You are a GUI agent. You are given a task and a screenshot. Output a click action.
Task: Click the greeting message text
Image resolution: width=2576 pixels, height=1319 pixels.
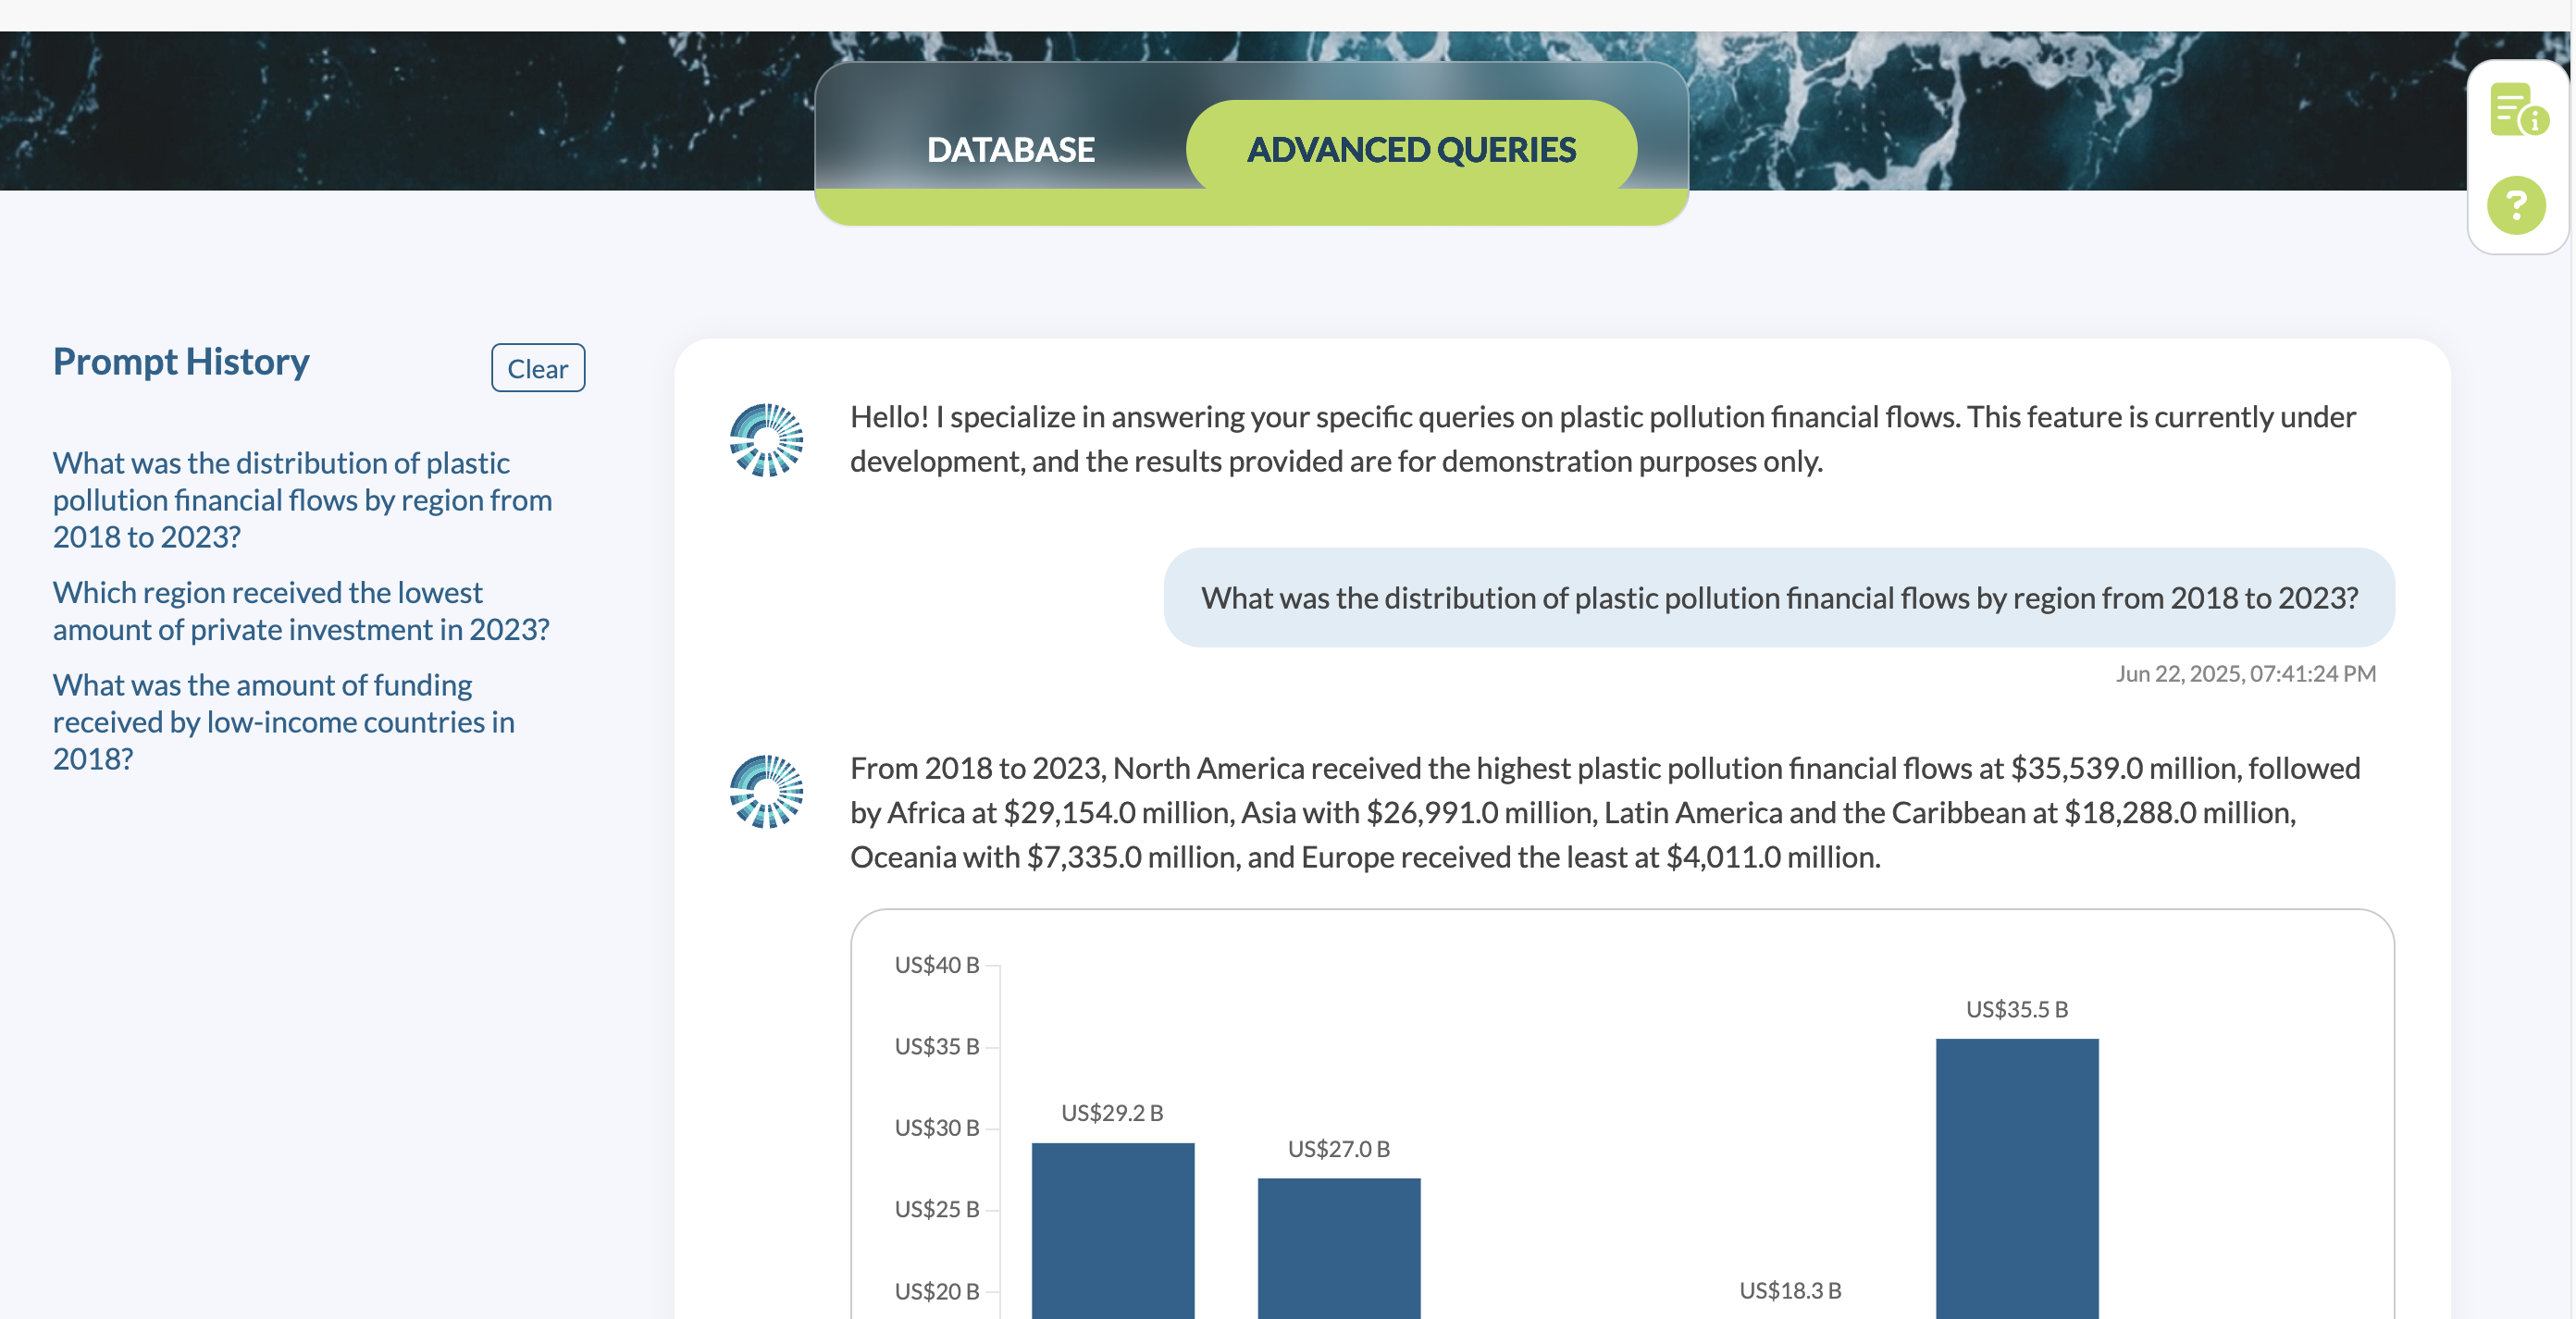tap(1603, 439)
